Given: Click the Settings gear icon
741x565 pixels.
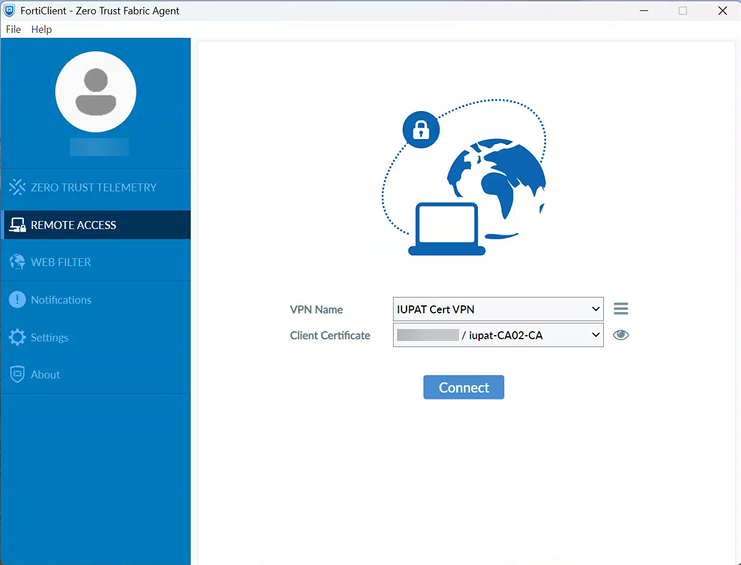Looking at the screenshot, I should [17, 337].
